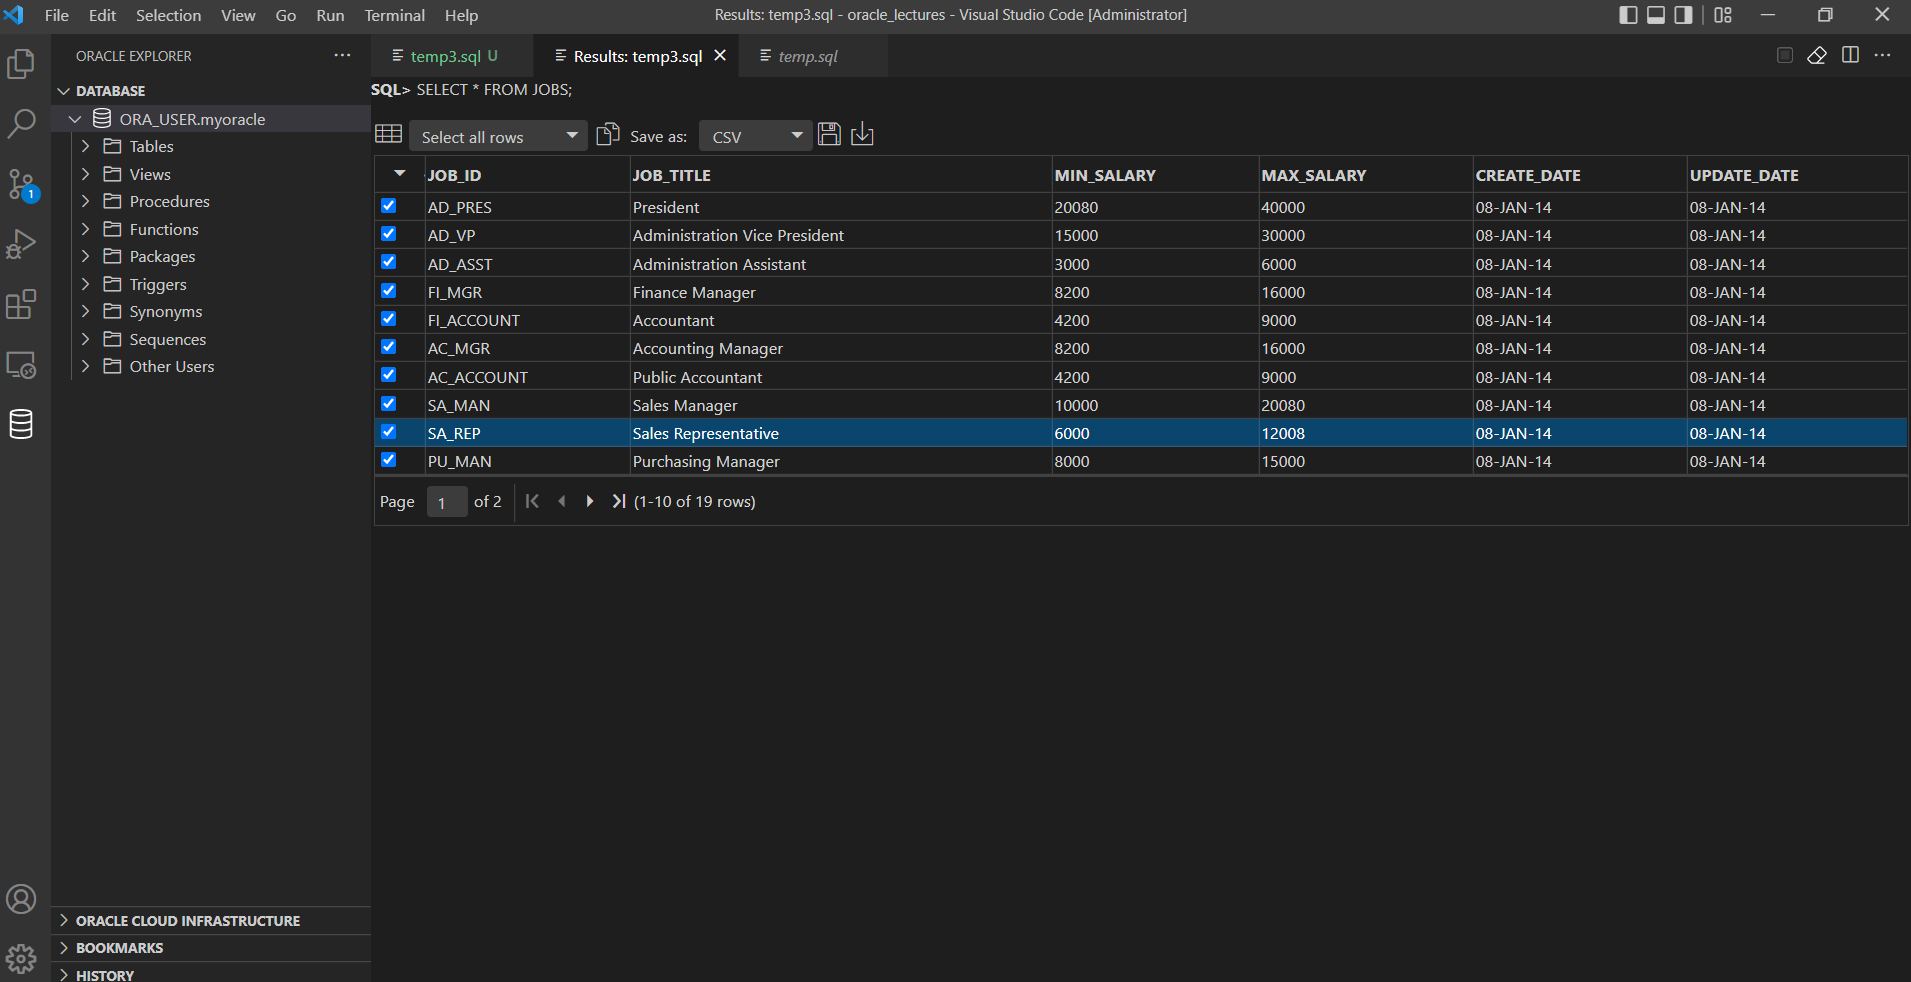Expand the Views folder

85,174
